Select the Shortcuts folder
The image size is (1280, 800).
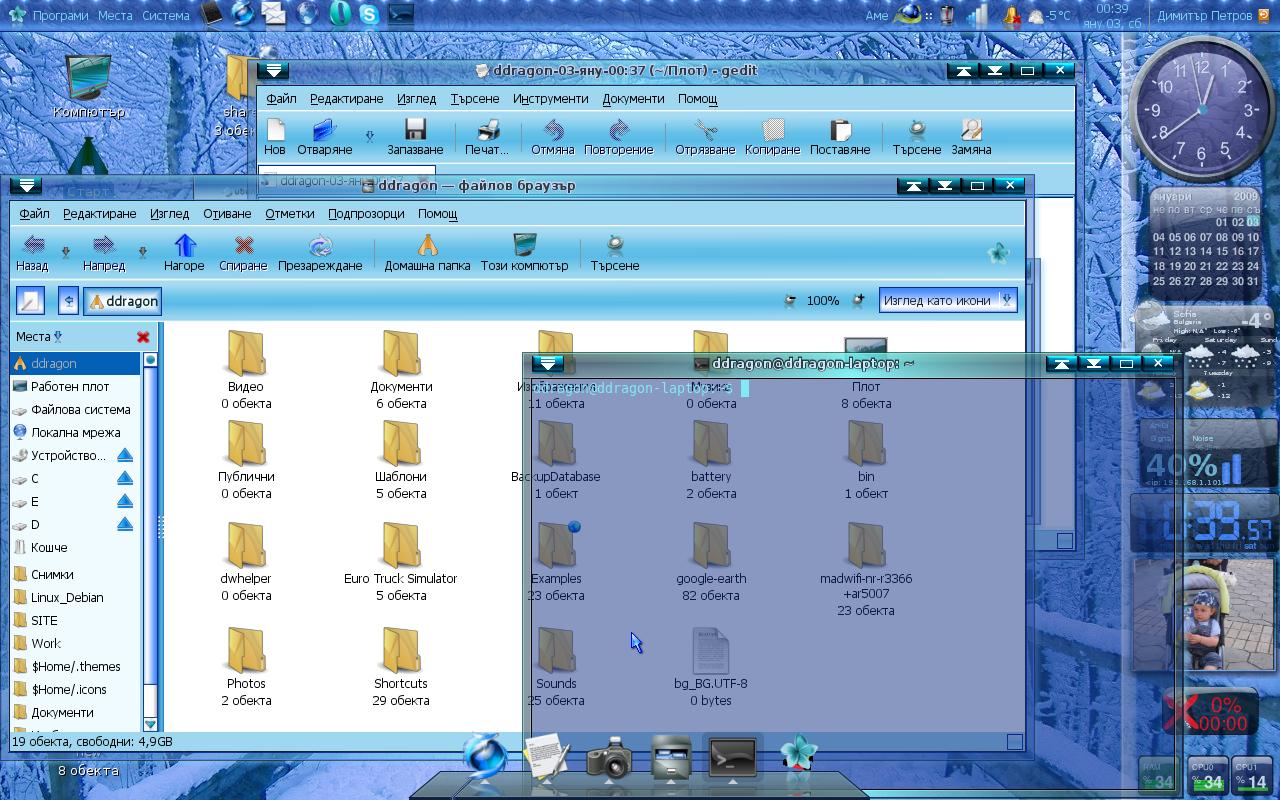401,666
